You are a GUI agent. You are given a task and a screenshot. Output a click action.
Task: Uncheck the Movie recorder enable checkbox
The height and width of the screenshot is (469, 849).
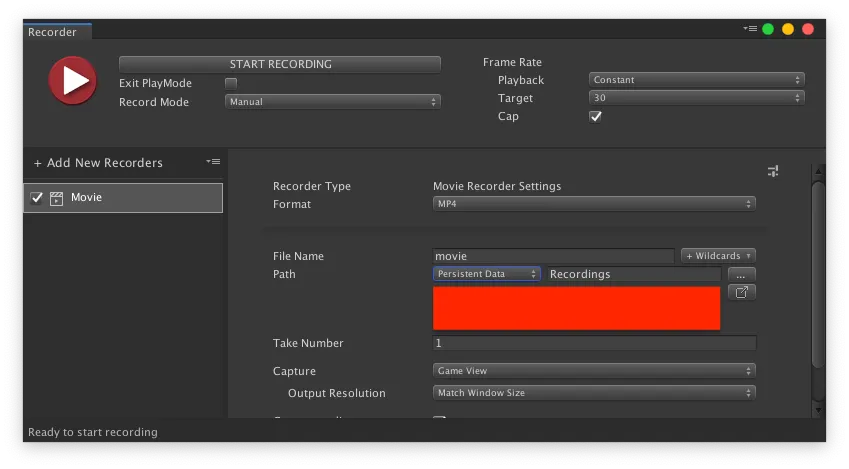coord(37,198)
